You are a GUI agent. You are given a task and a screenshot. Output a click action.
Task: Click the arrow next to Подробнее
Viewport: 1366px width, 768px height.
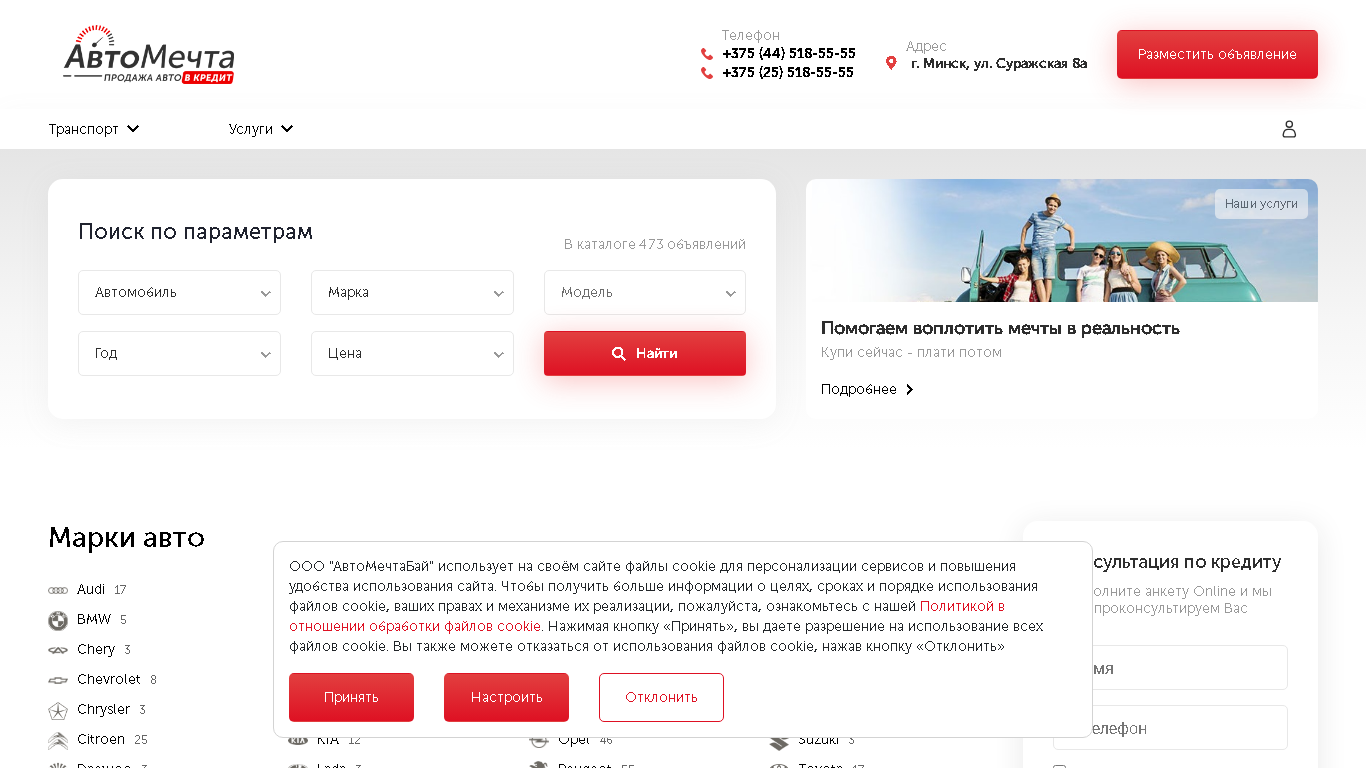[909, 389]
